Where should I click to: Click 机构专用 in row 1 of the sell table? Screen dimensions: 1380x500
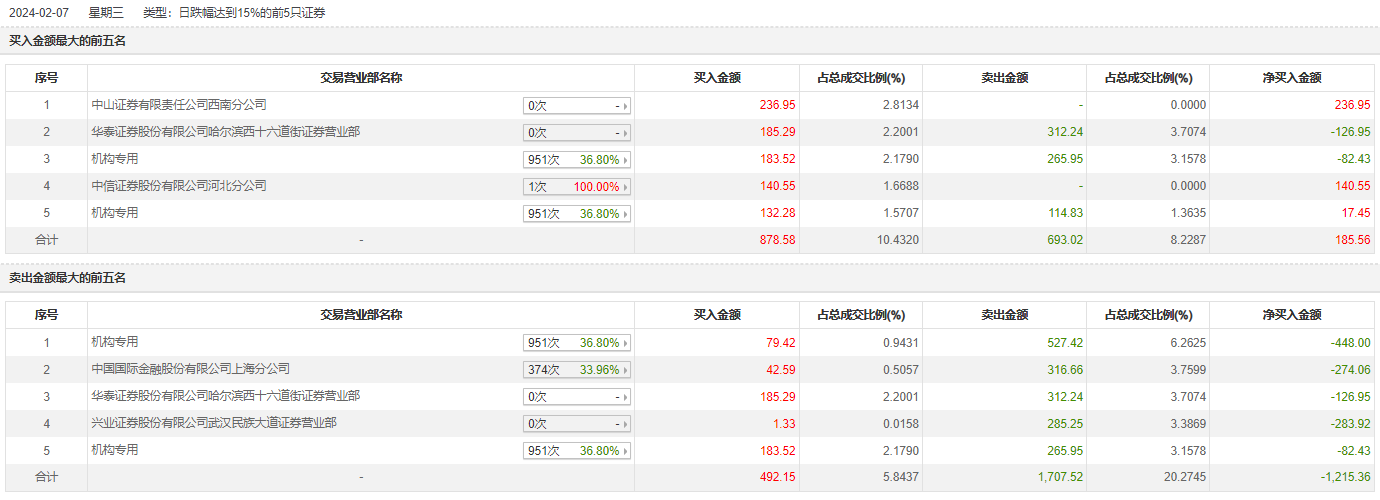tap(115, 341)
